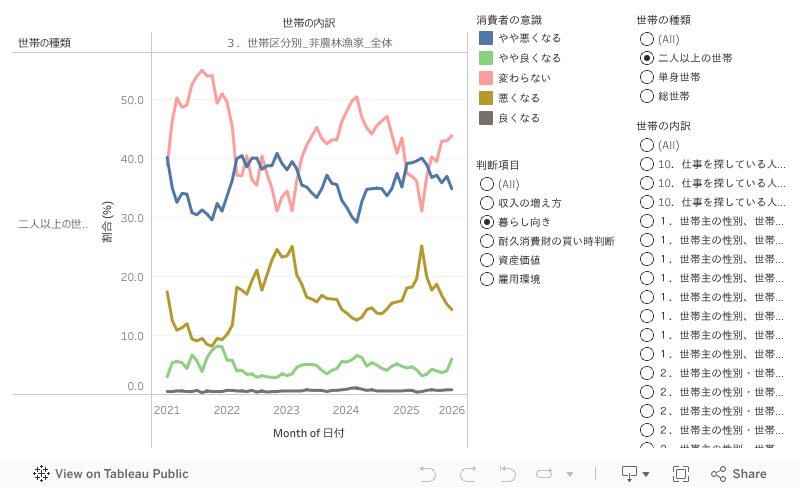The image size is (800, 487).
Task: Select the 単身世帯 radio option
Action: pyautogui.click(x=647, y=77)
